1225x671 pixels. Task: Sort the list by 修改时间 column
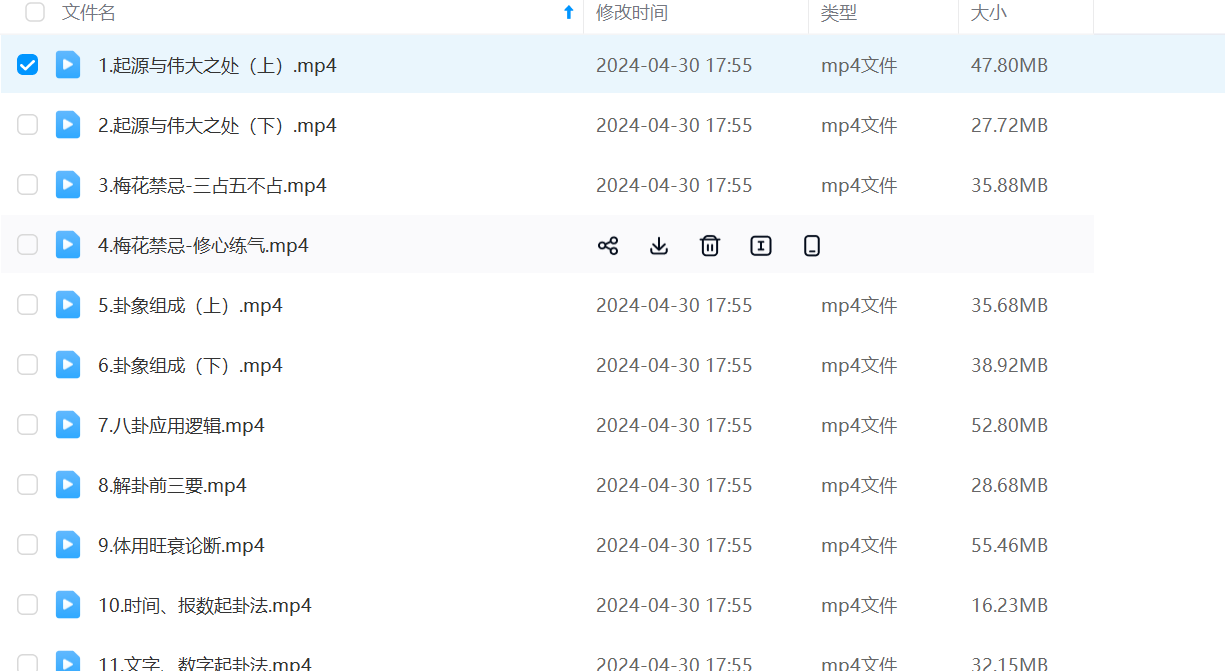pyautogui.click(x=632, y=13)
